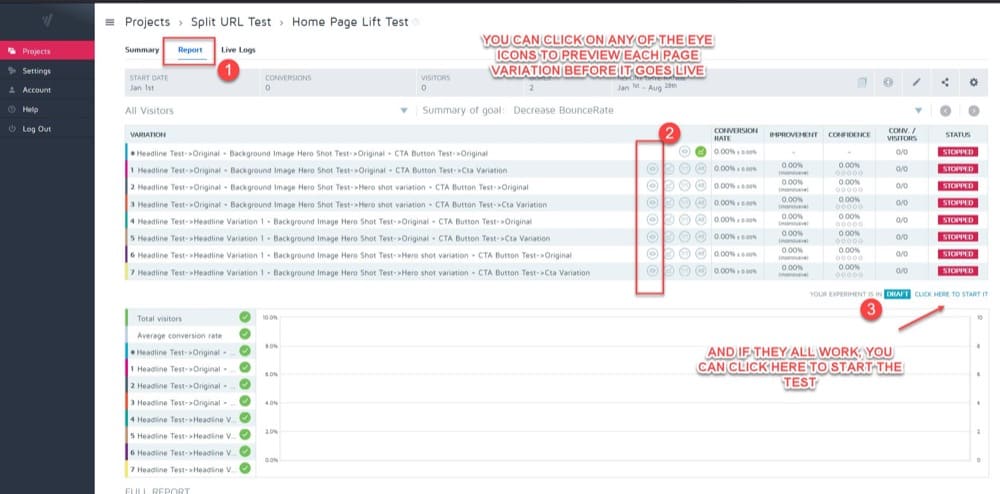Viewport: 1000px width, 494px height.
Task: Go to previous goal with left arrow circle
Action: pyautogui.click(x=945, y=110)
